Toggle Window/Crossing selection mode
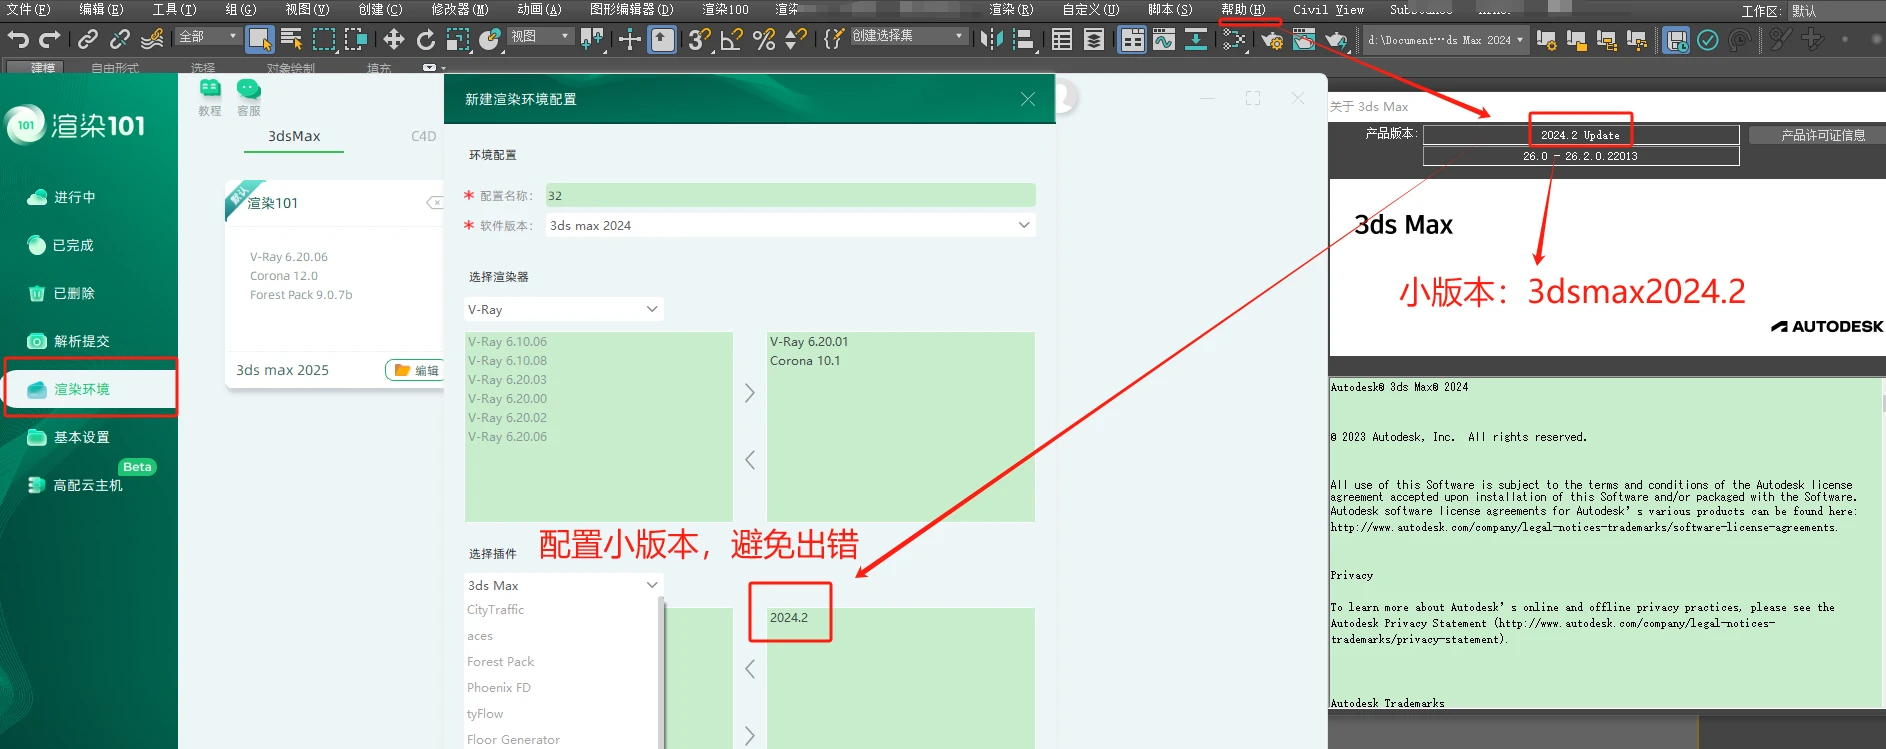The width and height of the screenshot is (1886, 749). pyautogui.click(x=356, y=40)
